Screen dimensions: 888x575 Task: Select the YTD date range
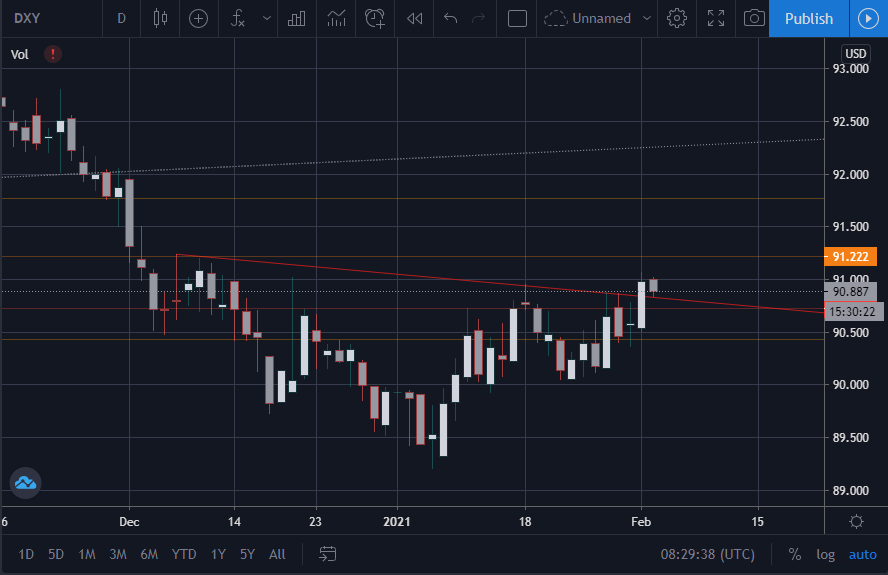click(184, 554)
